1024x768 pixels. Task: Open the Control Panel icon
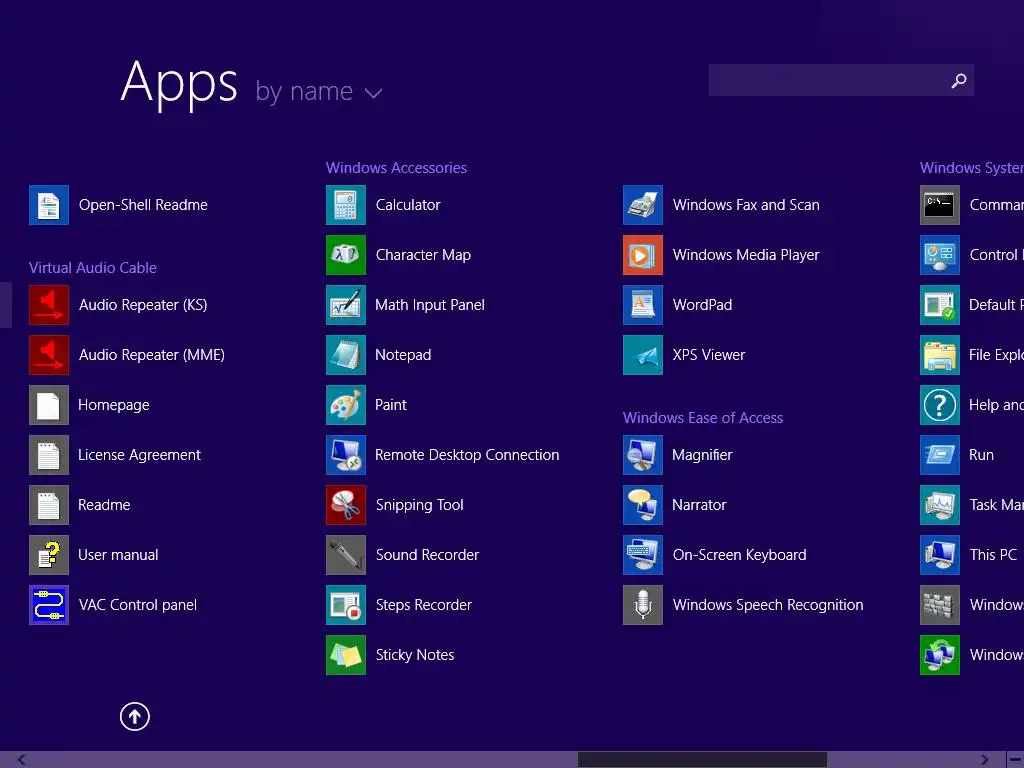[940, 255]
